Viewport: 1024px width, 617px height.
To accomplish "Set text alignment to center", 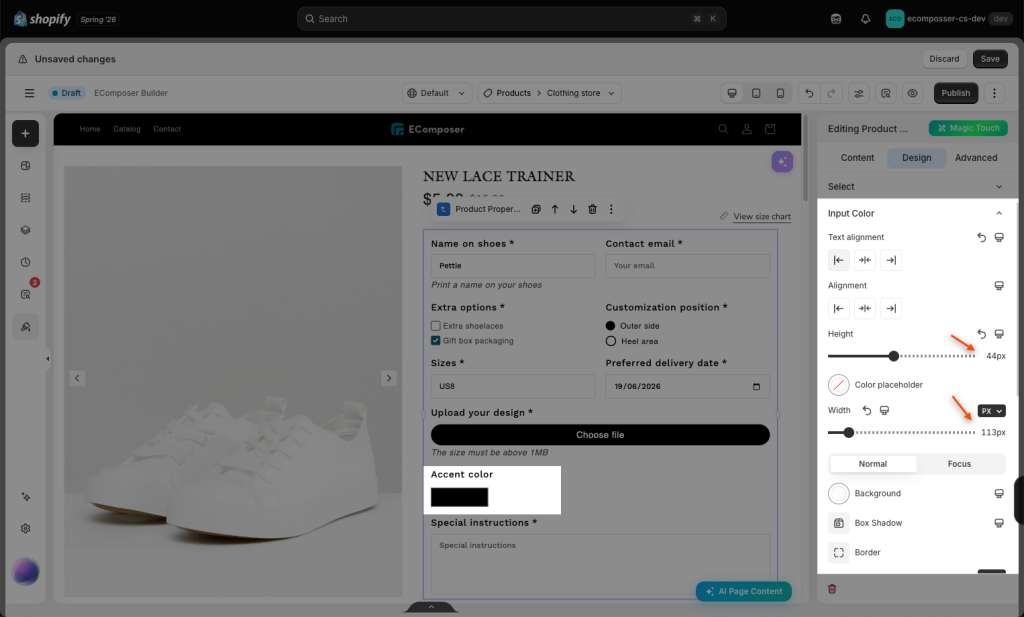I will click(x=865, y=260).
